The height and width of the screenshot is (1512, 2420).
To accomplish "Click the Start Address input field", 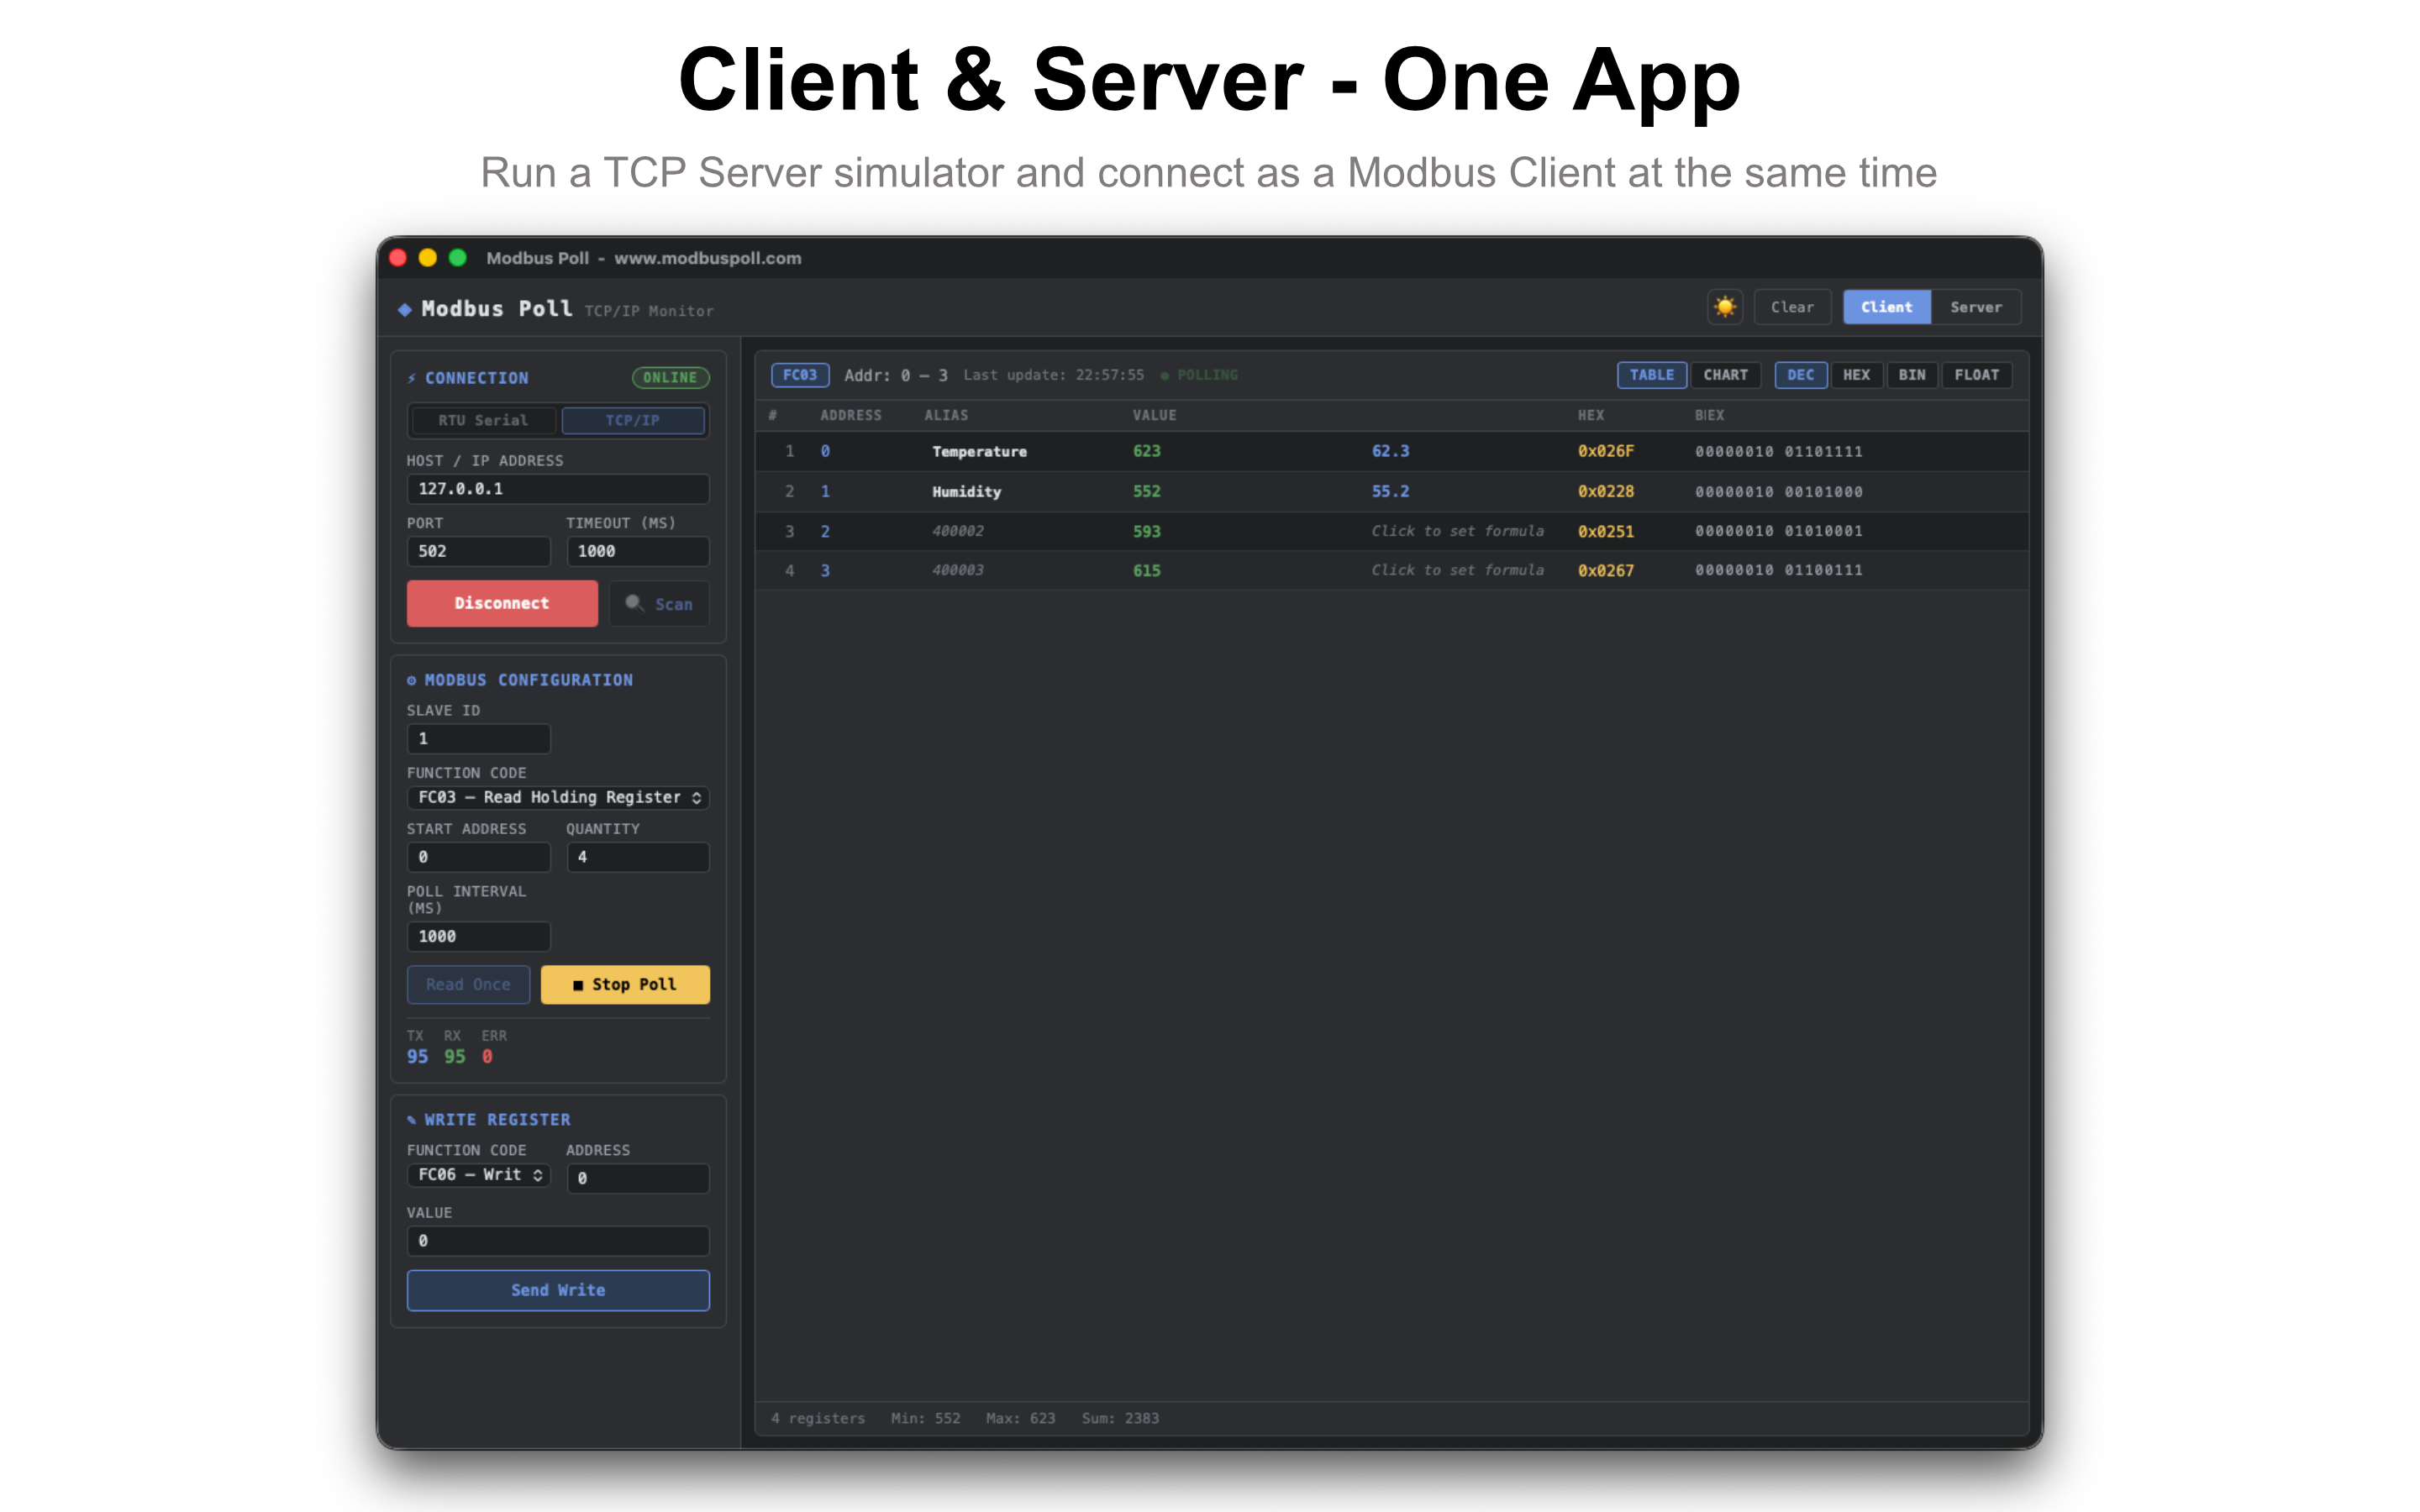I will (x=479, y=857).
